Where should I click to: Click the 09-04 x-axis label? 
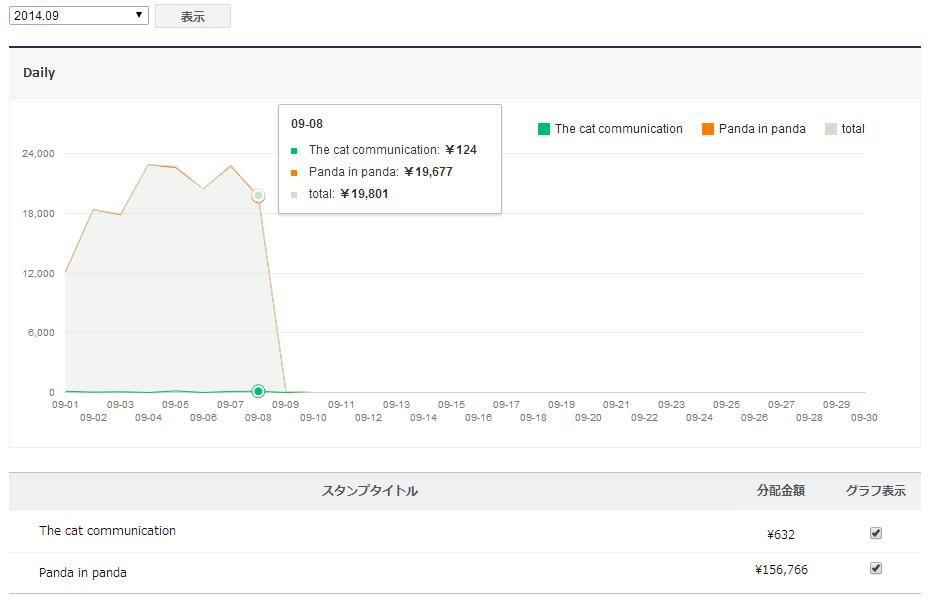[x=148, y=418]
